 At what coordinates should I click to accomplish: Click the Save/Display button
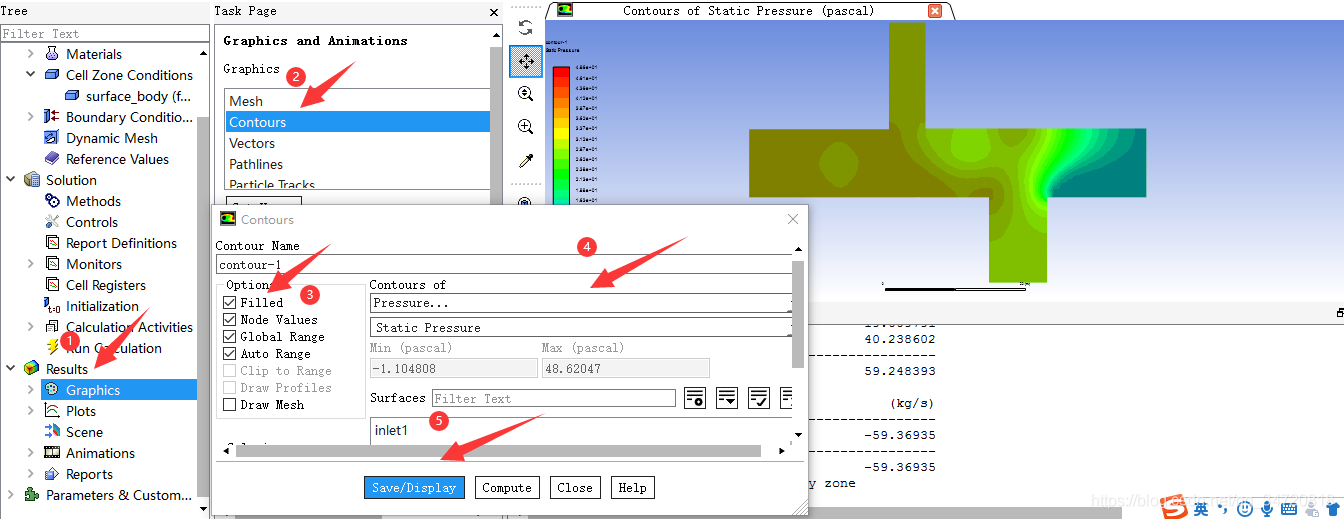pos(414,488)
